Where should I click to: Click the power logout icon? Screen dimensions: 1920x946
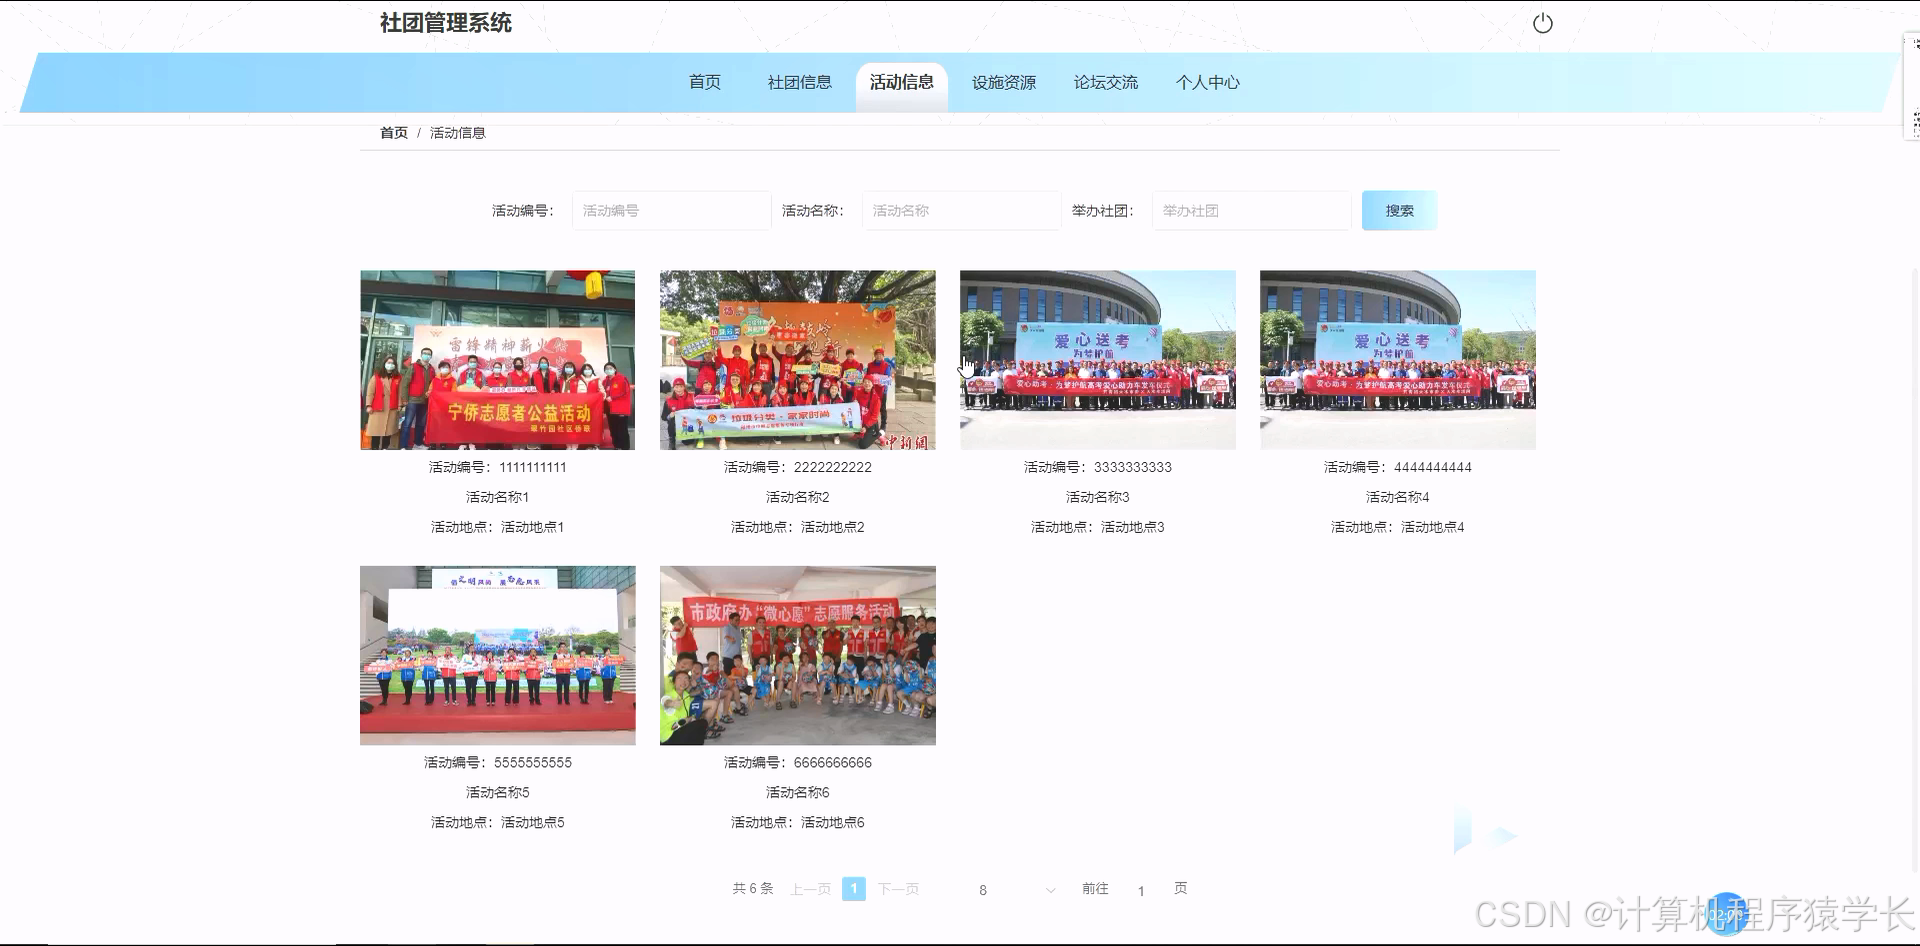(1543, 23)
